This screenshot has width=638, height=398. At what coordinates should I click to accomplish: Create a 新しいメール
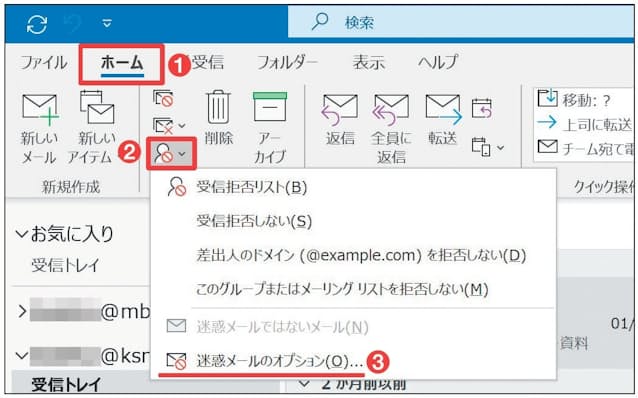click(39, 129)
